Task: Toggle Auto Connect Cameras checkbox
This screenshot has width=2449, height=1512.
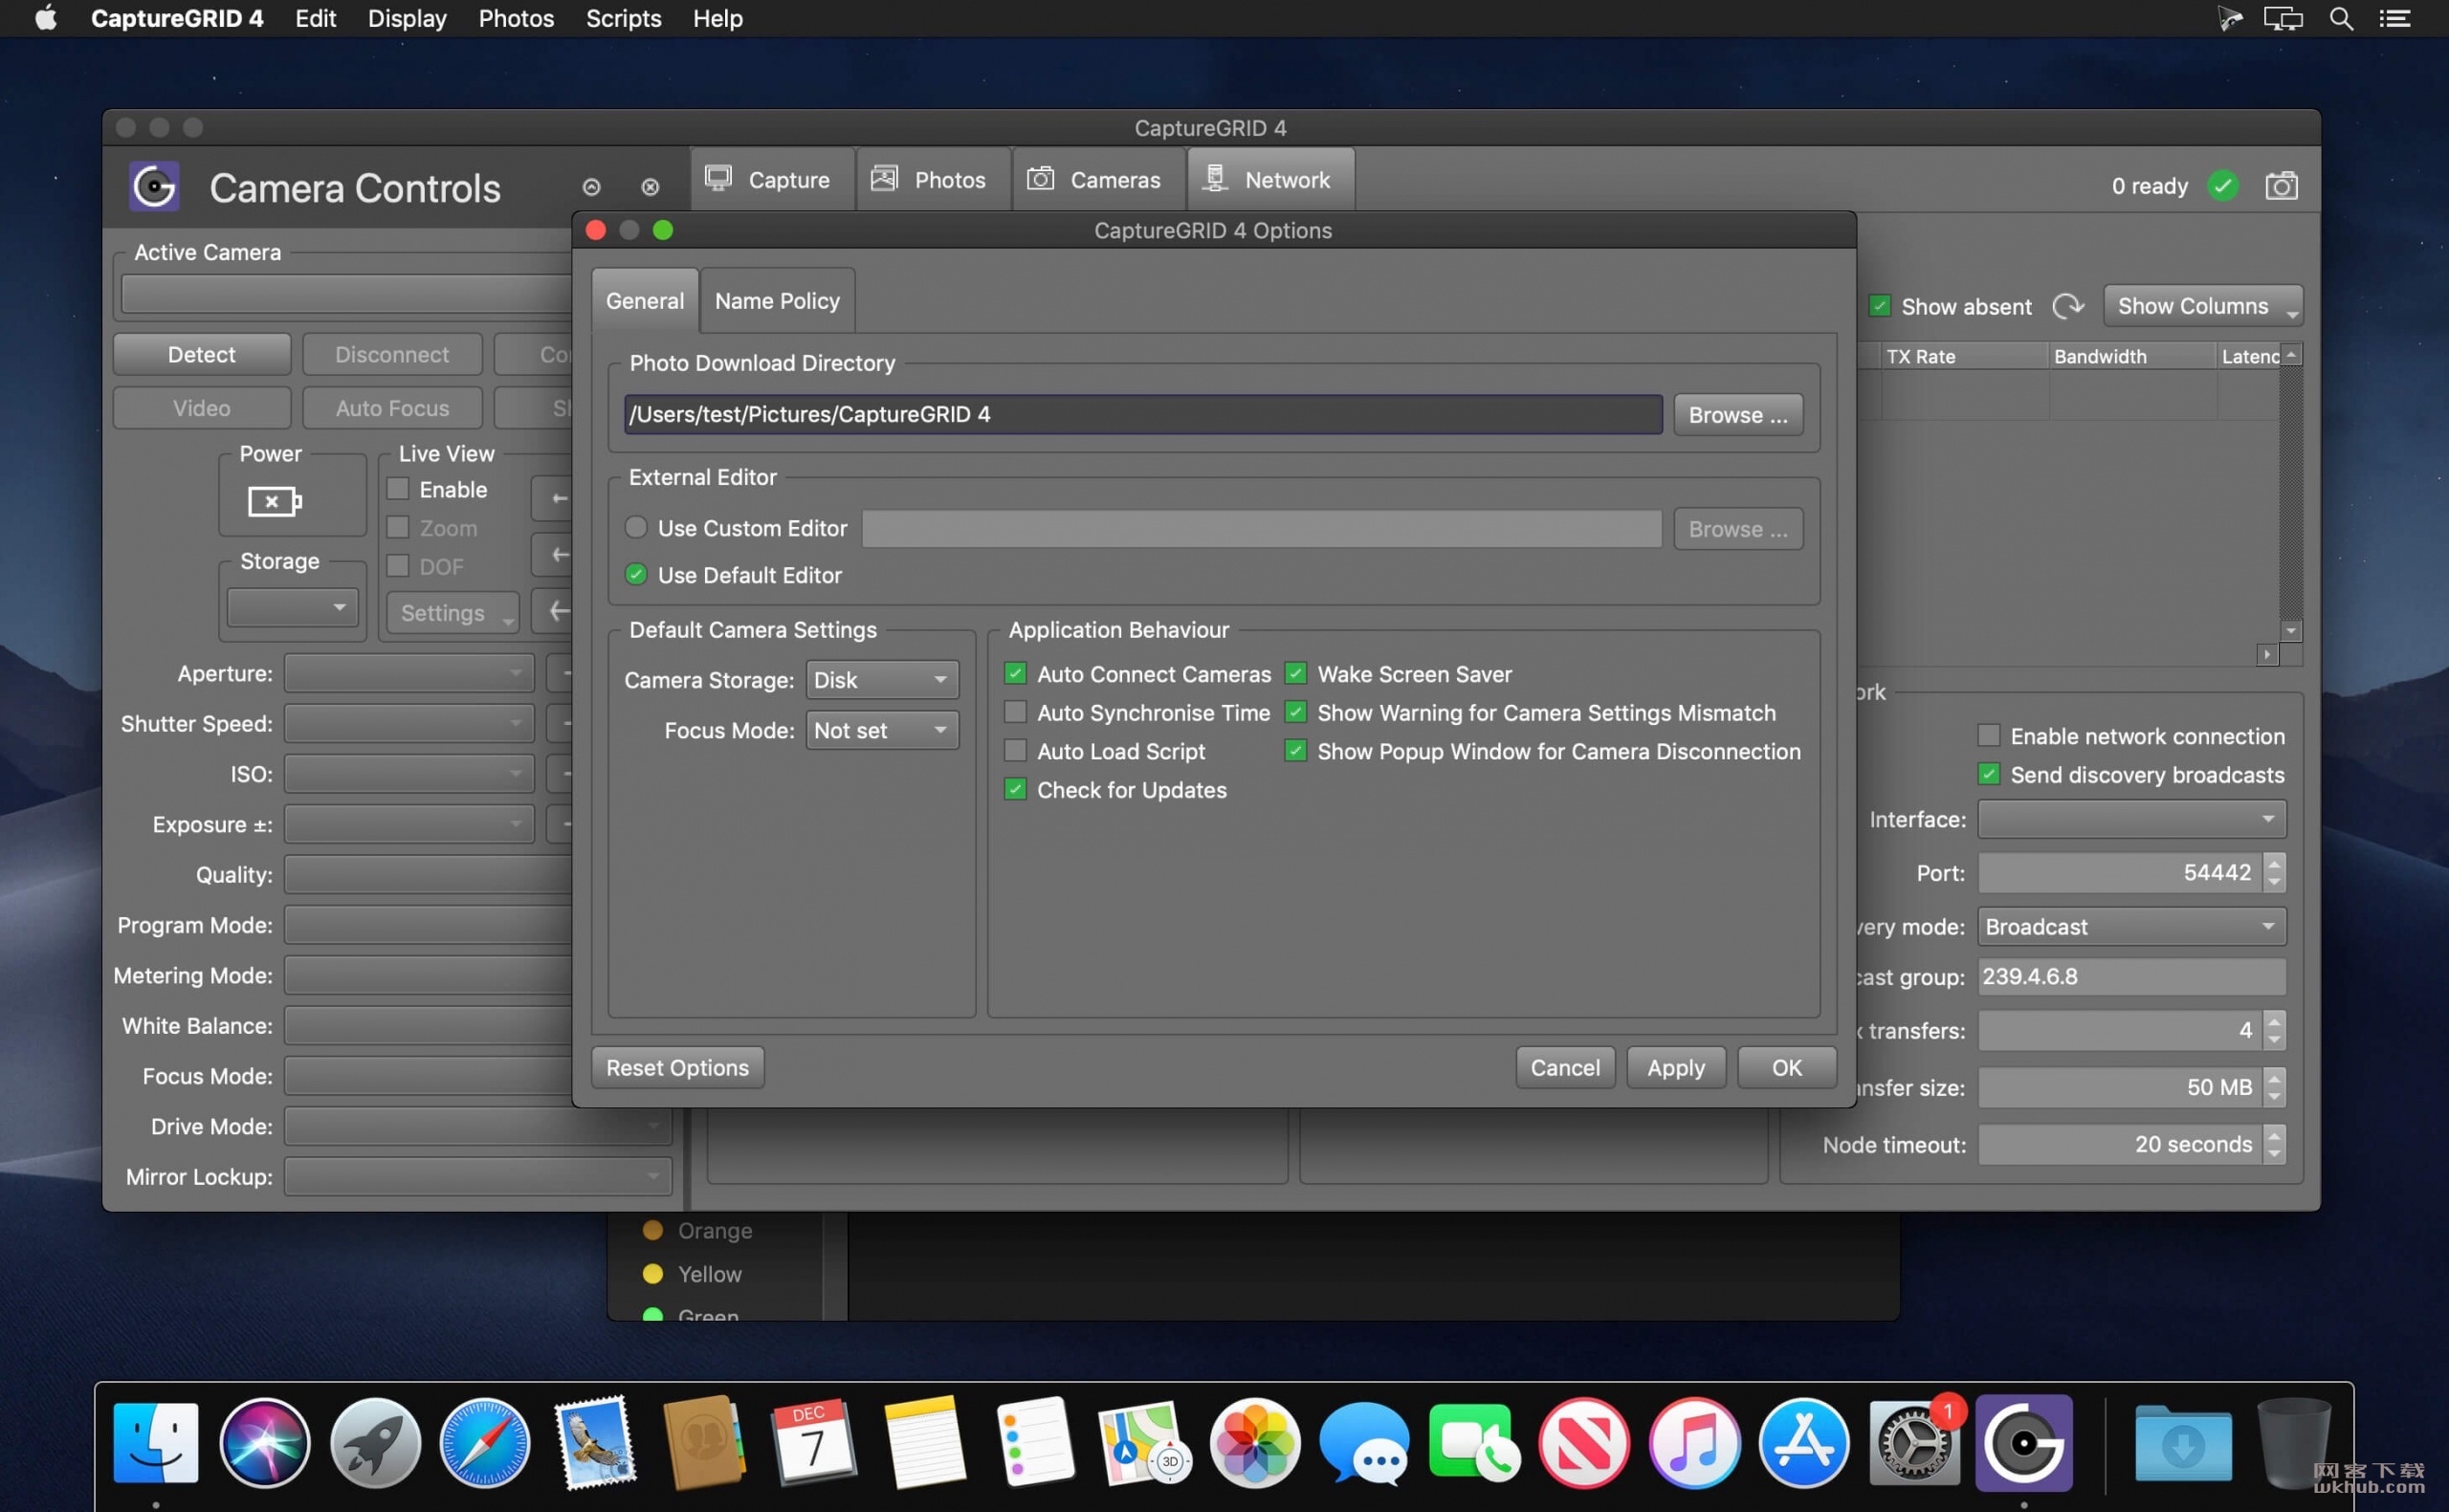Action: tap(1015, 673)
